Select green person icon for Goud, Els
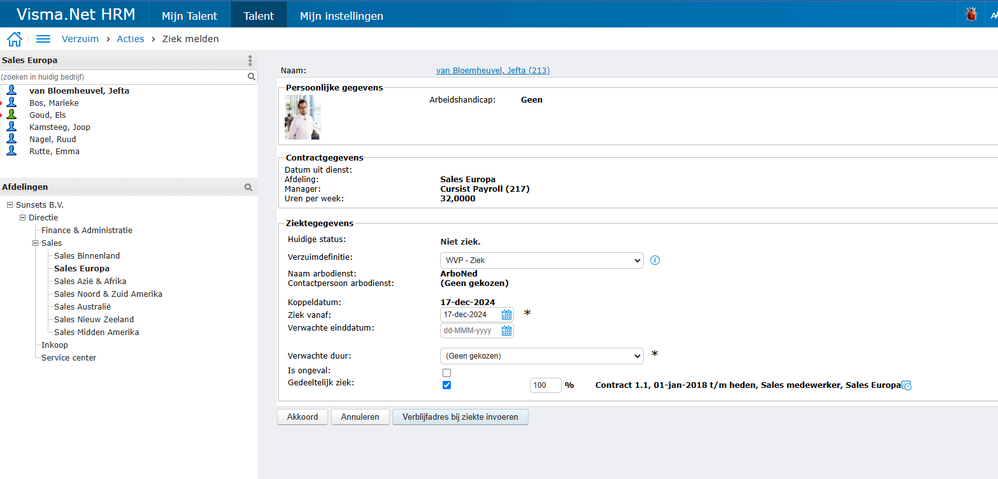998x479 pixels. coord(11,115)
